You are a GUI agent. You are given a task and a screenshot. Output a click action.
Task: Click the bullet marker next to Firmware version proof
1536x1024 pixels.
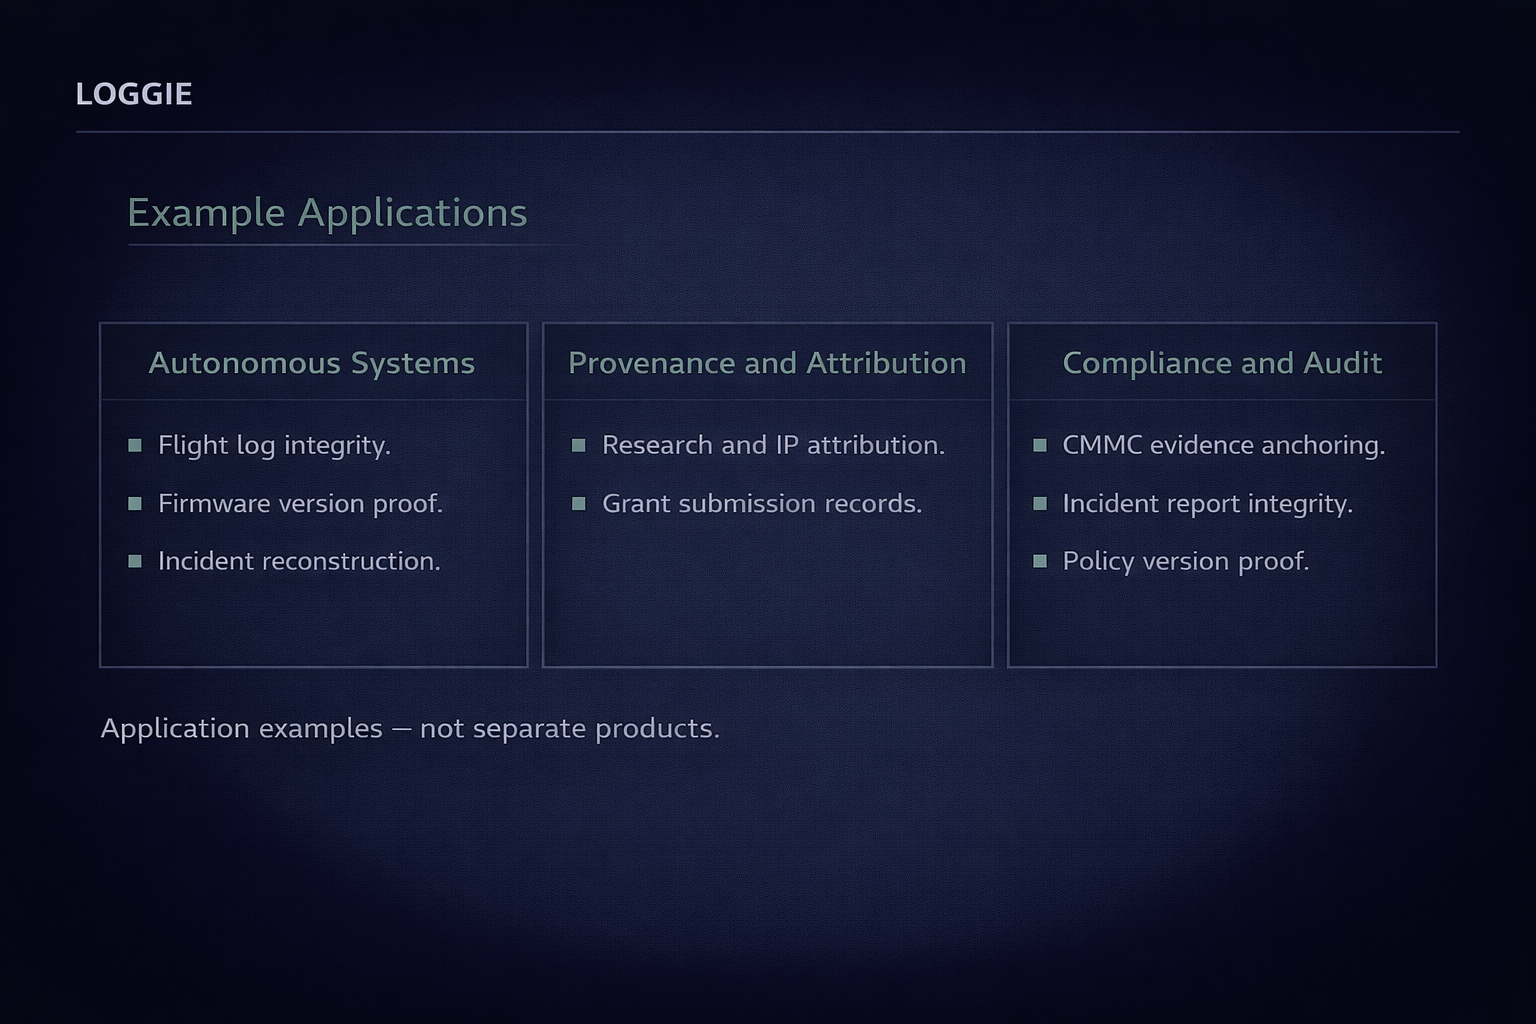(135, 504)
